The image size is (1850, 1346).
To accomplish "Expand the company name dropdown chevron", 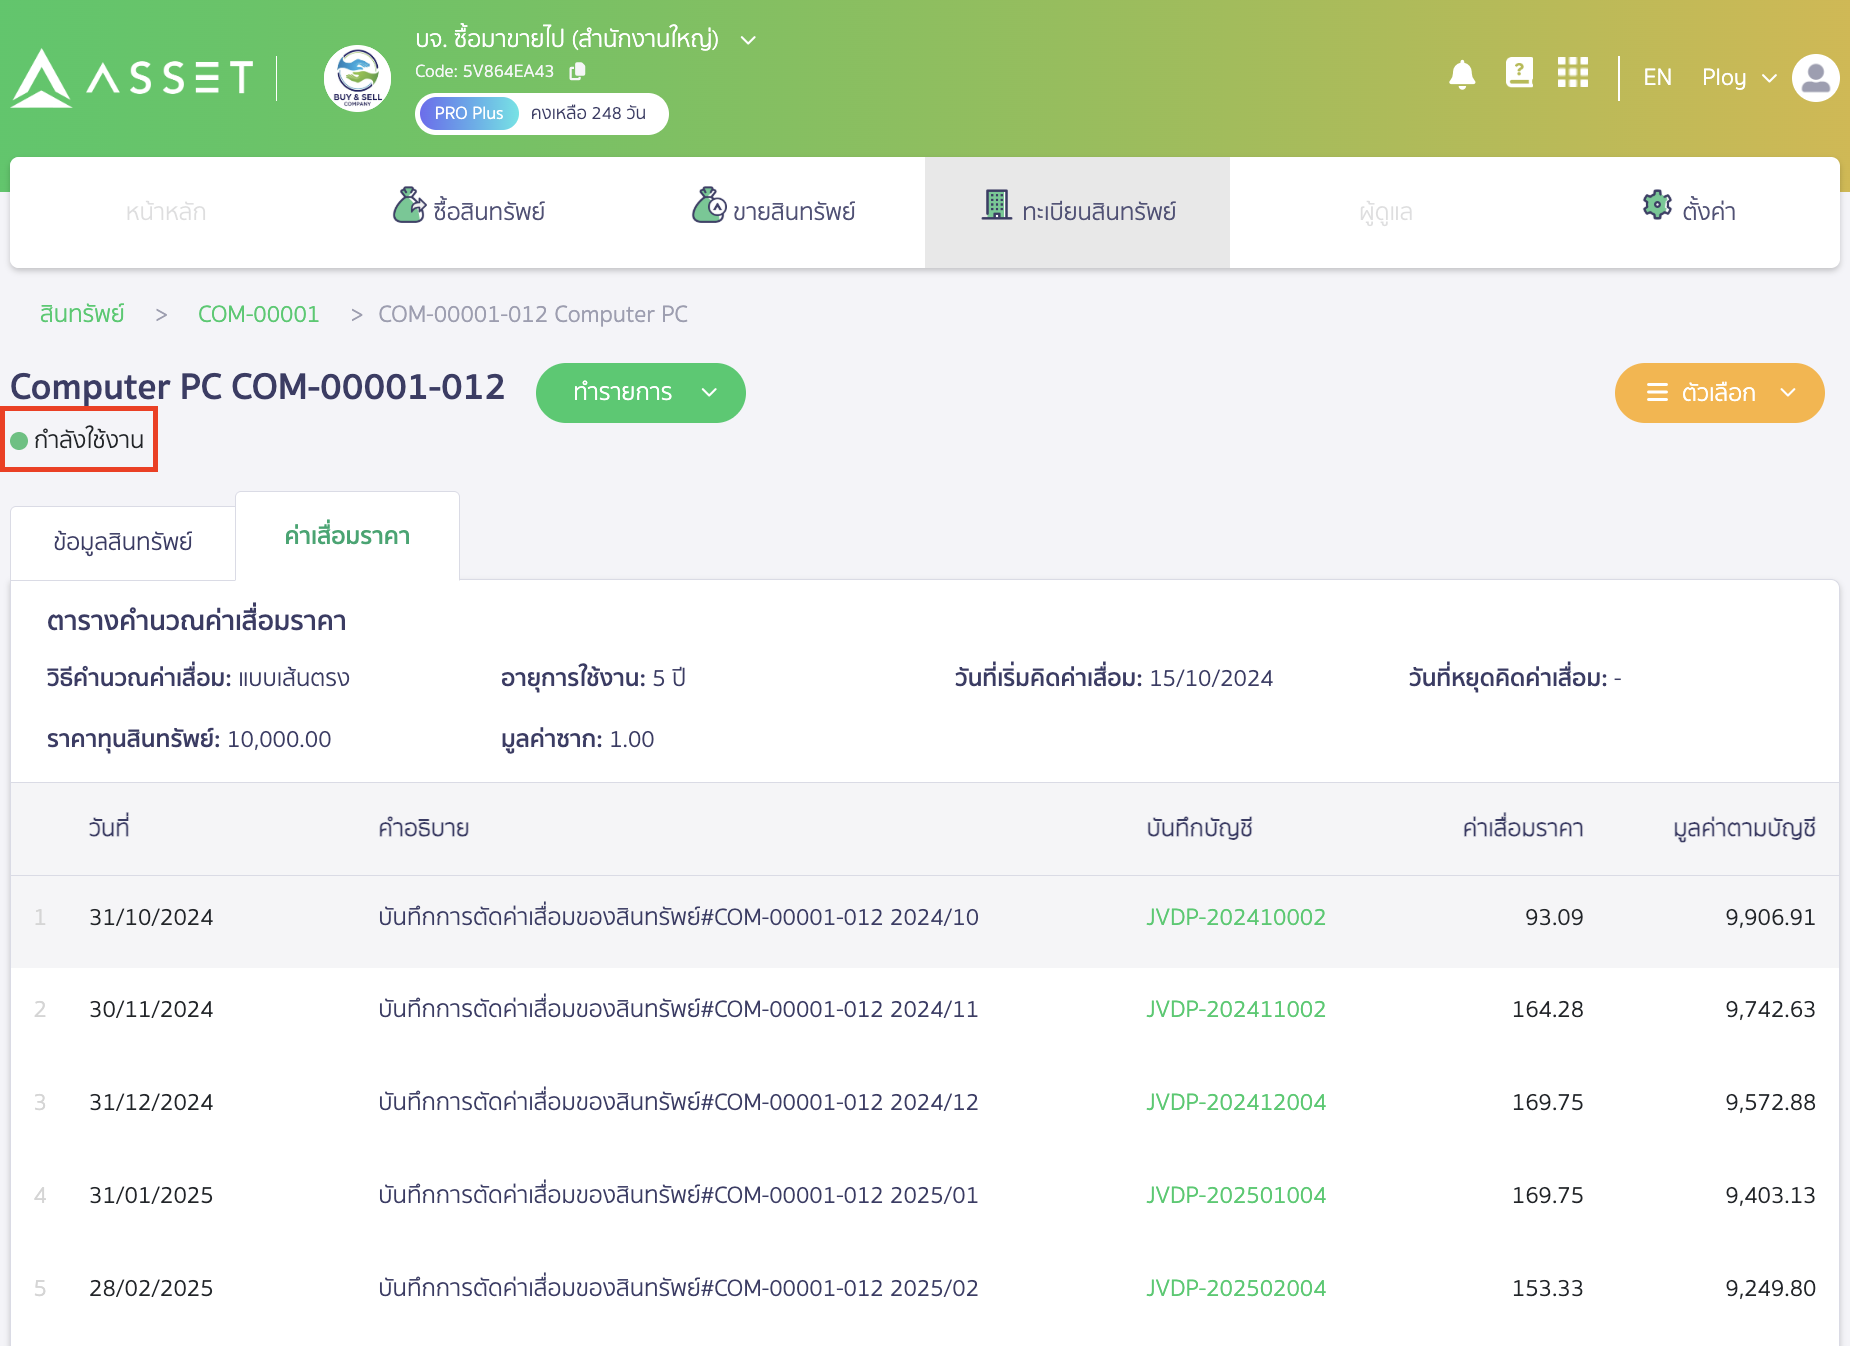I will [748, 40].
